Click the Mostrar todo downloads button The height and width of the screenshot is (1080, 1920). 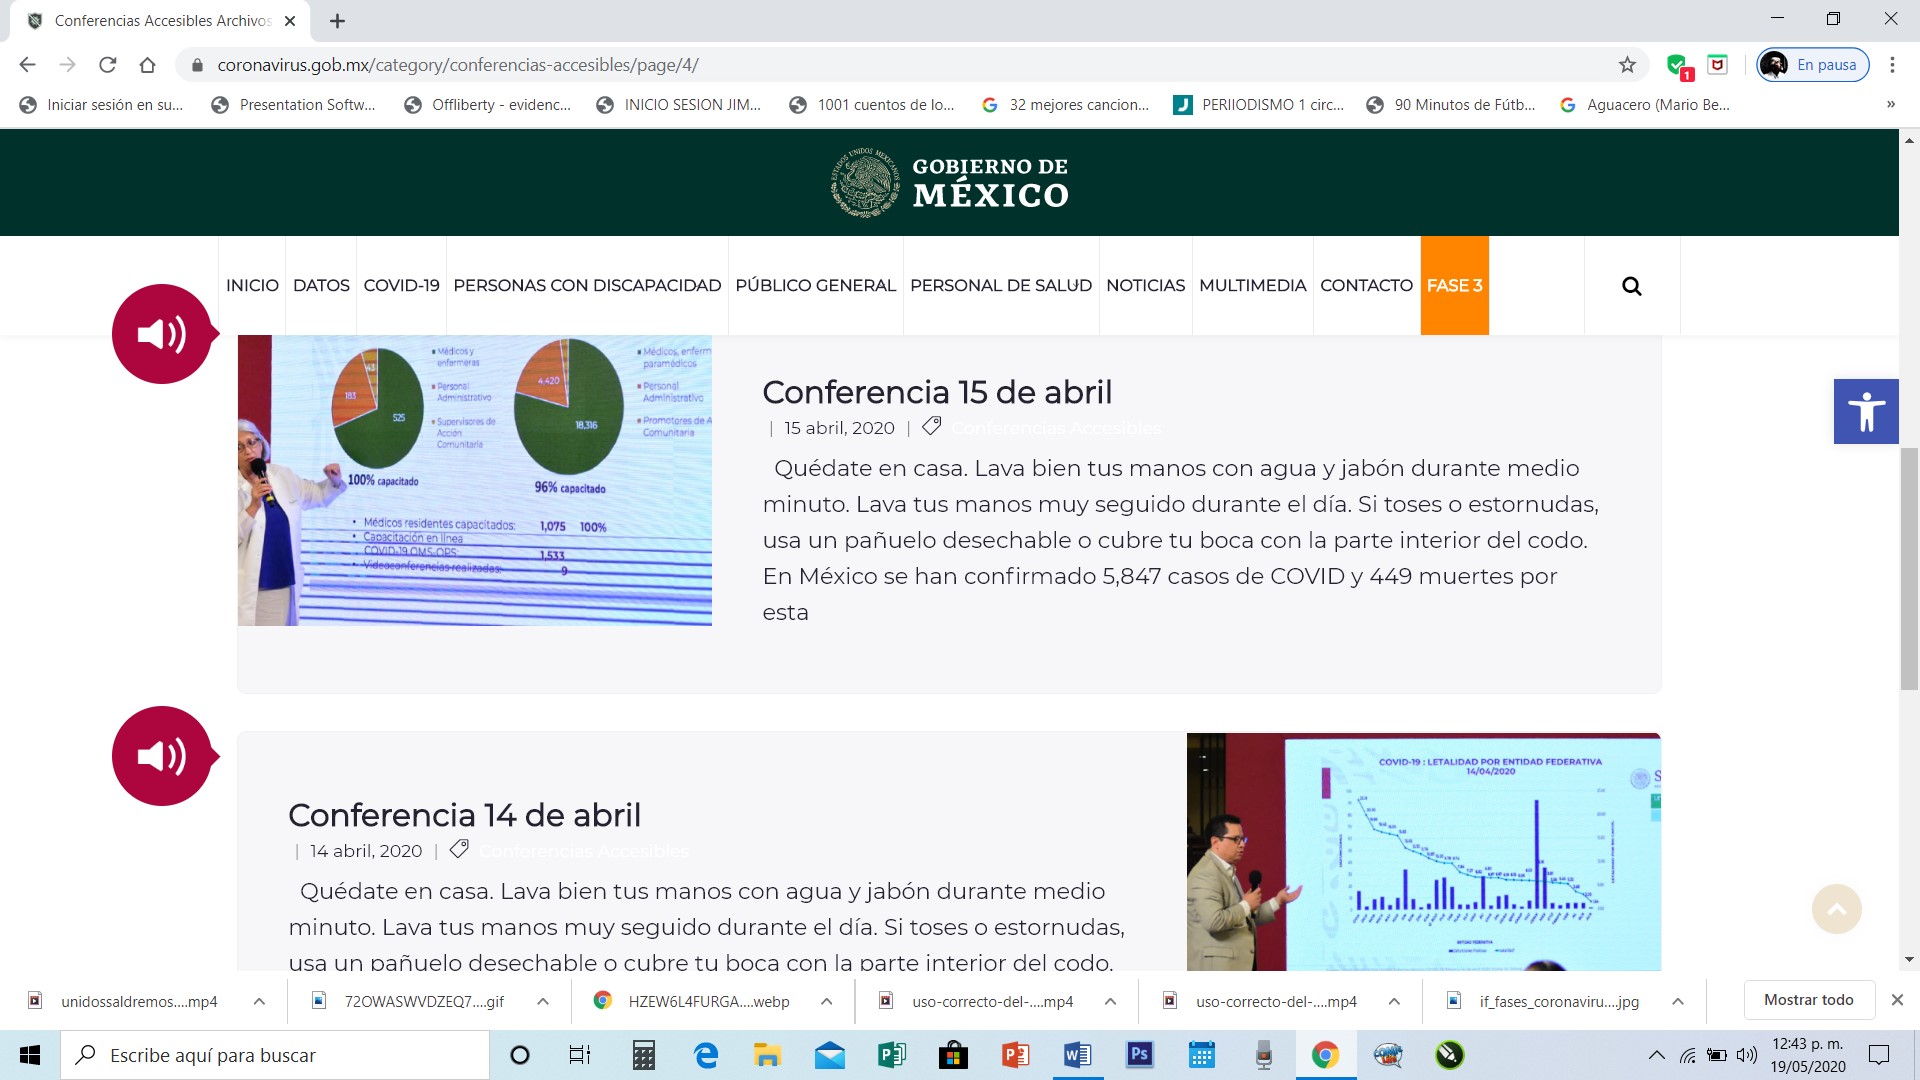(x=1808, y=1000)
